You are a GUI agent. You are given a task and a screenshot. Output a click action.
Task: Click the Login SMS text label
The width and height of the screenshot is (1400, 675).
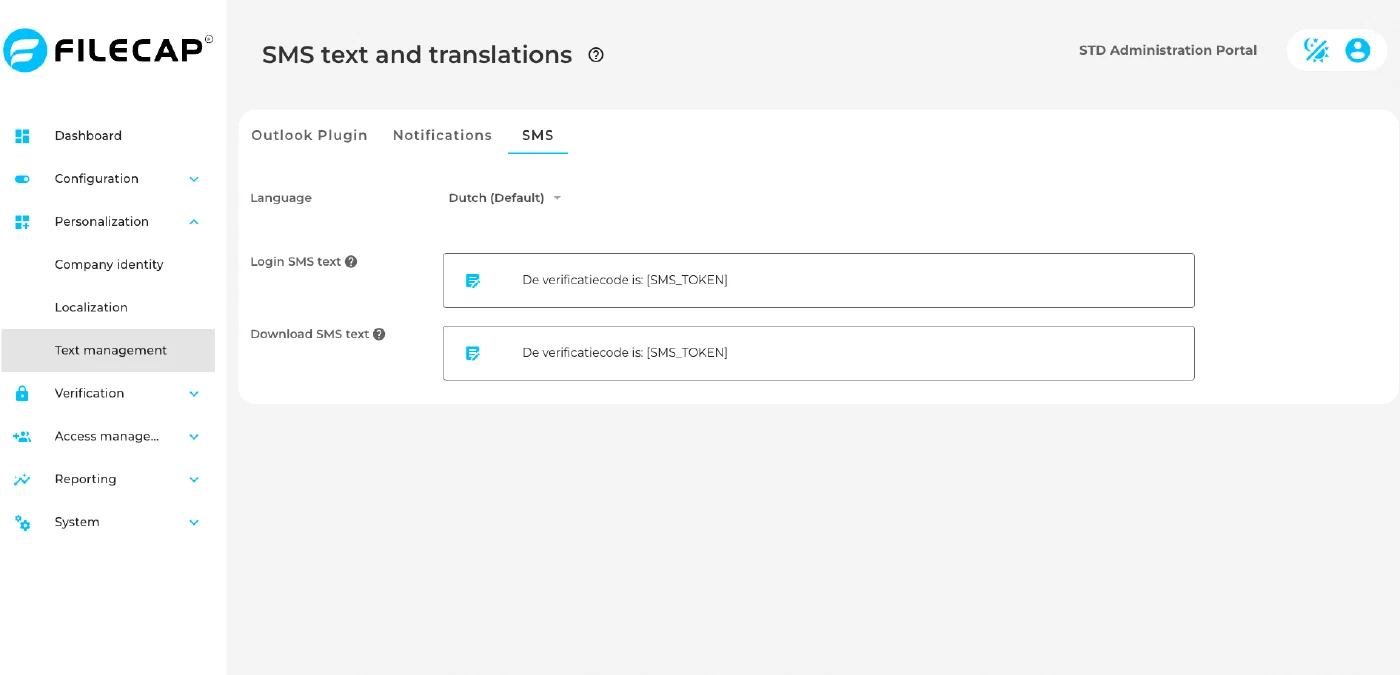click(x=296, y=262)
